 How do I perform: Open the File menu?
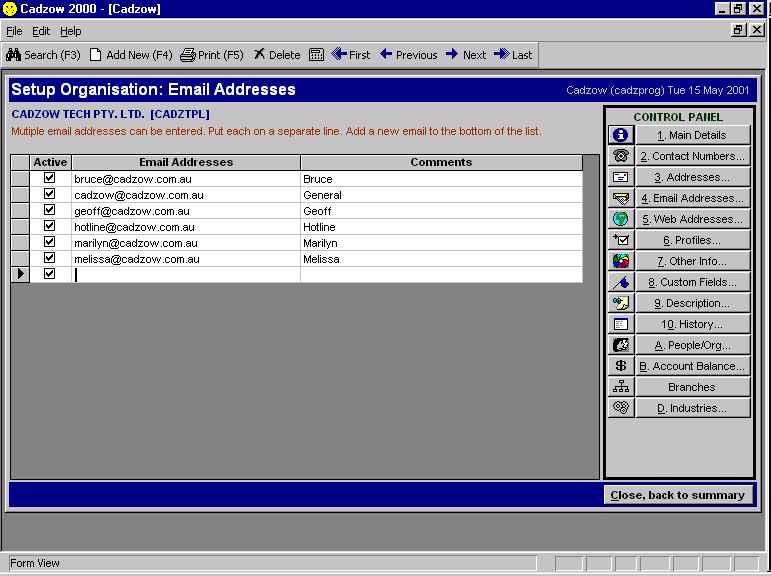(x=14, y=31)
